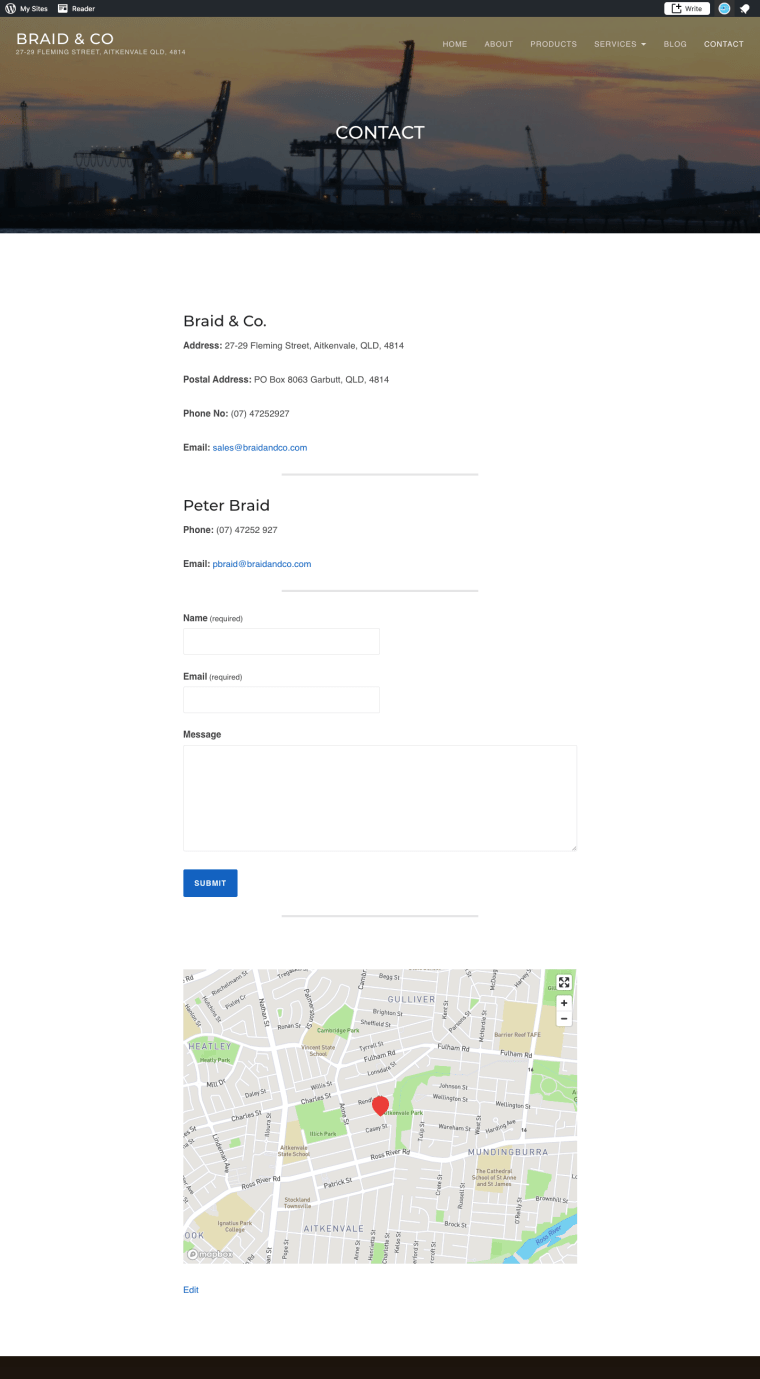Image resolution: width=760 pixels, height=1379 pixels.
Task: Email sales@braidandco.com link
Action: [x=260, y=448]
